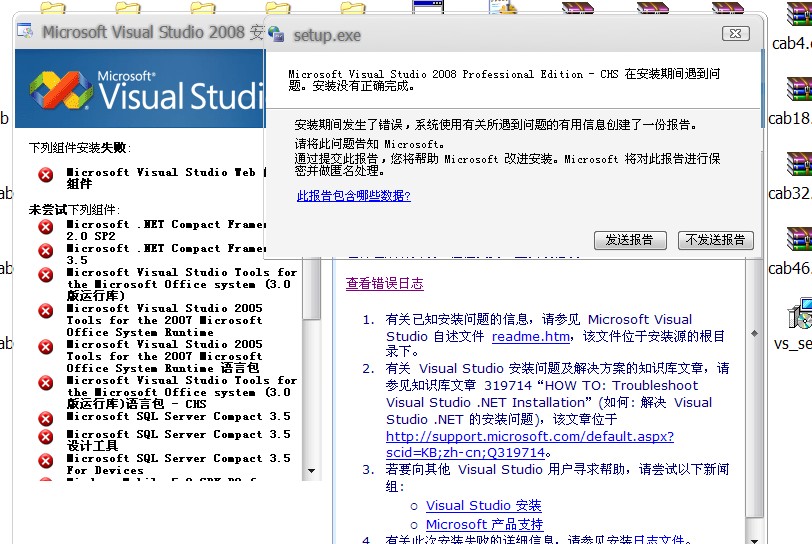Image resolution: width=812 pixels, height=544 pixels.
Task: Select the Microsoft Visual Studio Web 组件 entry
Action: 166,178
